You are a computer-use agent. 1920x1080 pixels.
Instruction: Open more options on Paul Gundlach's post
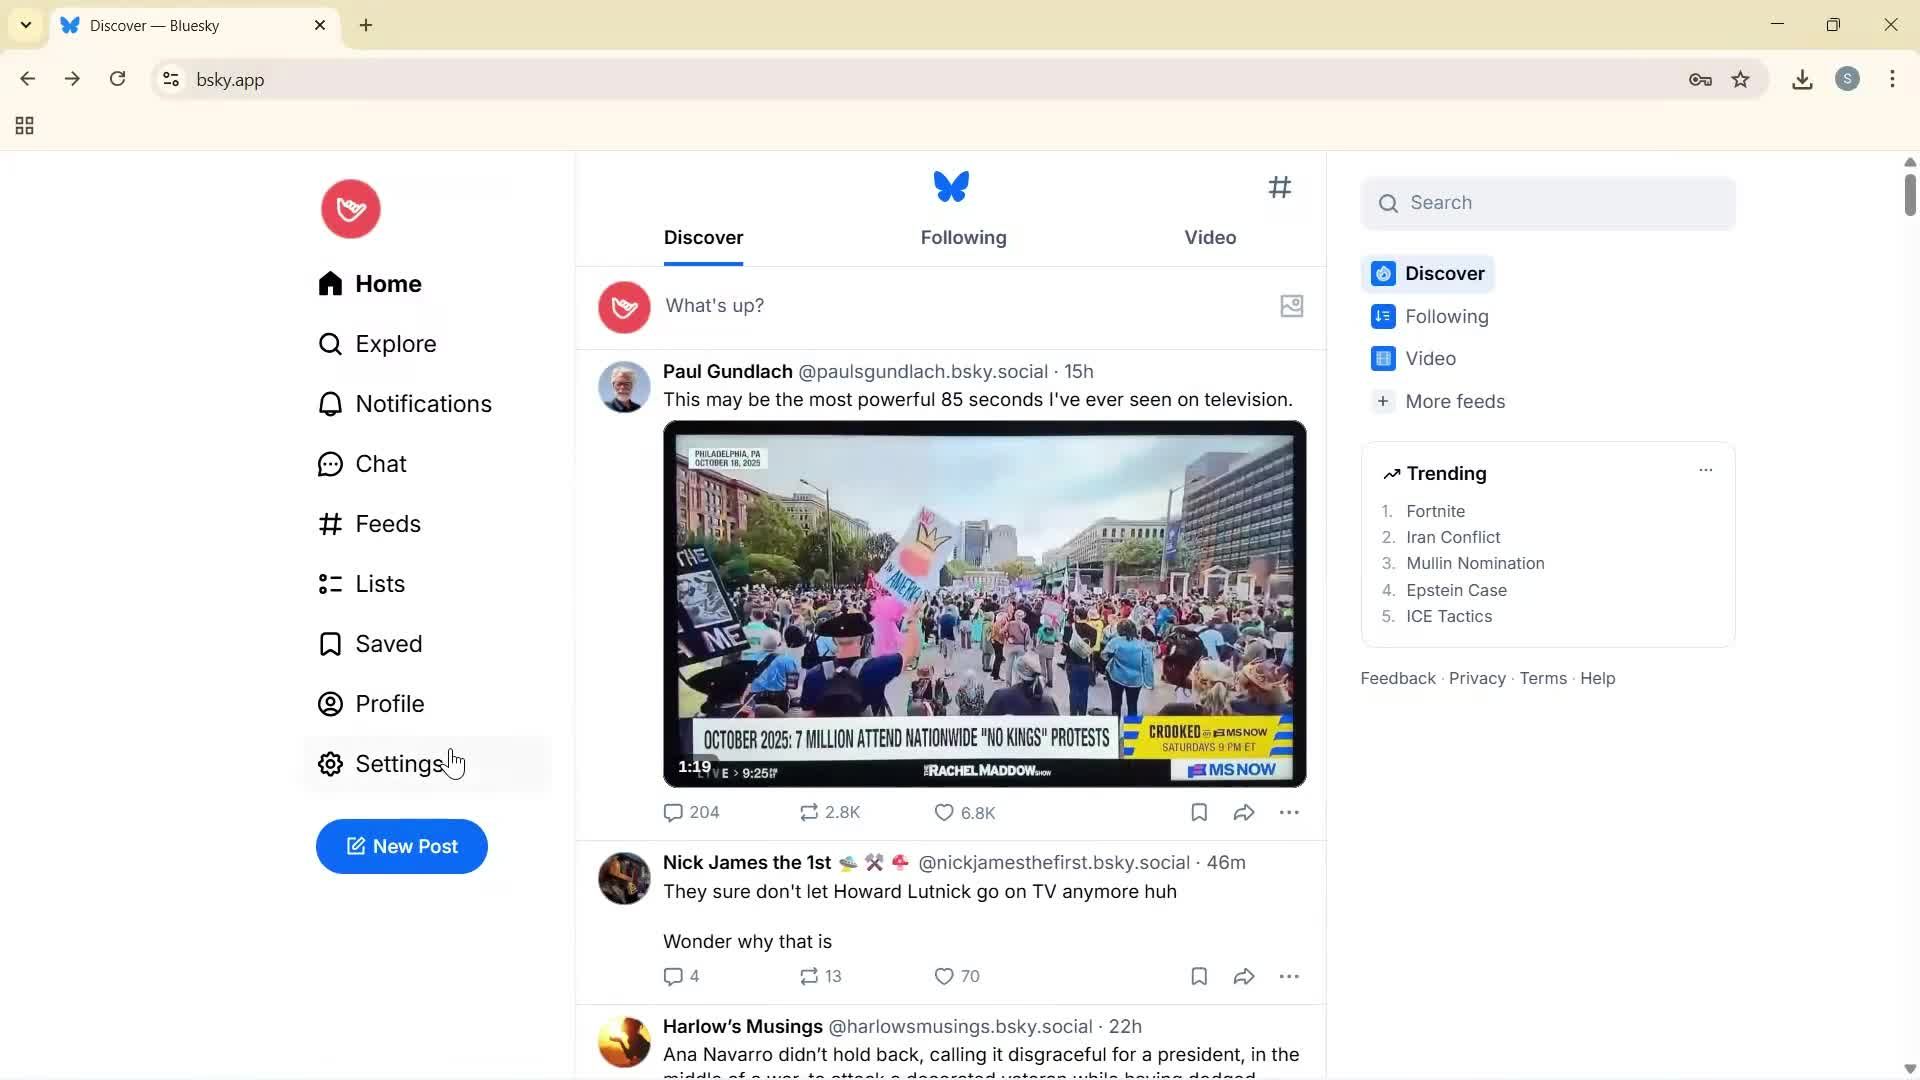1290,812
